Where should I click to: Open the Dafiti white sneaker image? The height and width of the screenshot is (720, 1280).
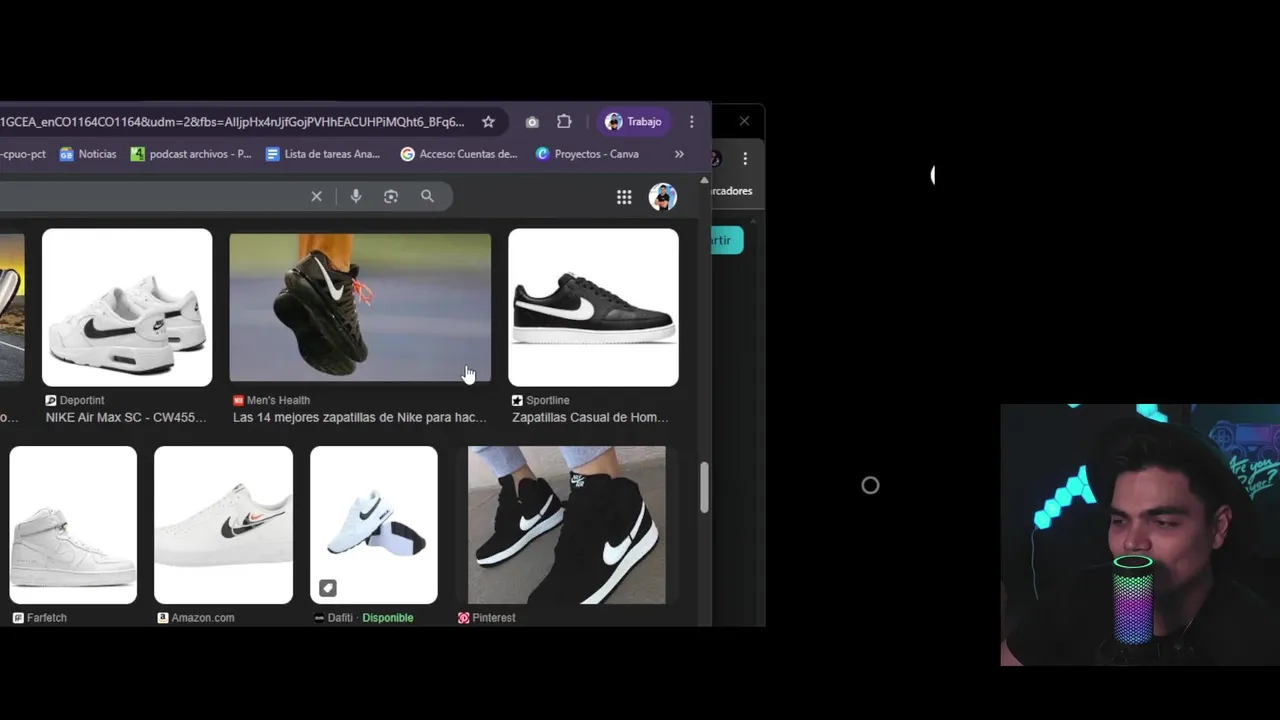point(374,525)
